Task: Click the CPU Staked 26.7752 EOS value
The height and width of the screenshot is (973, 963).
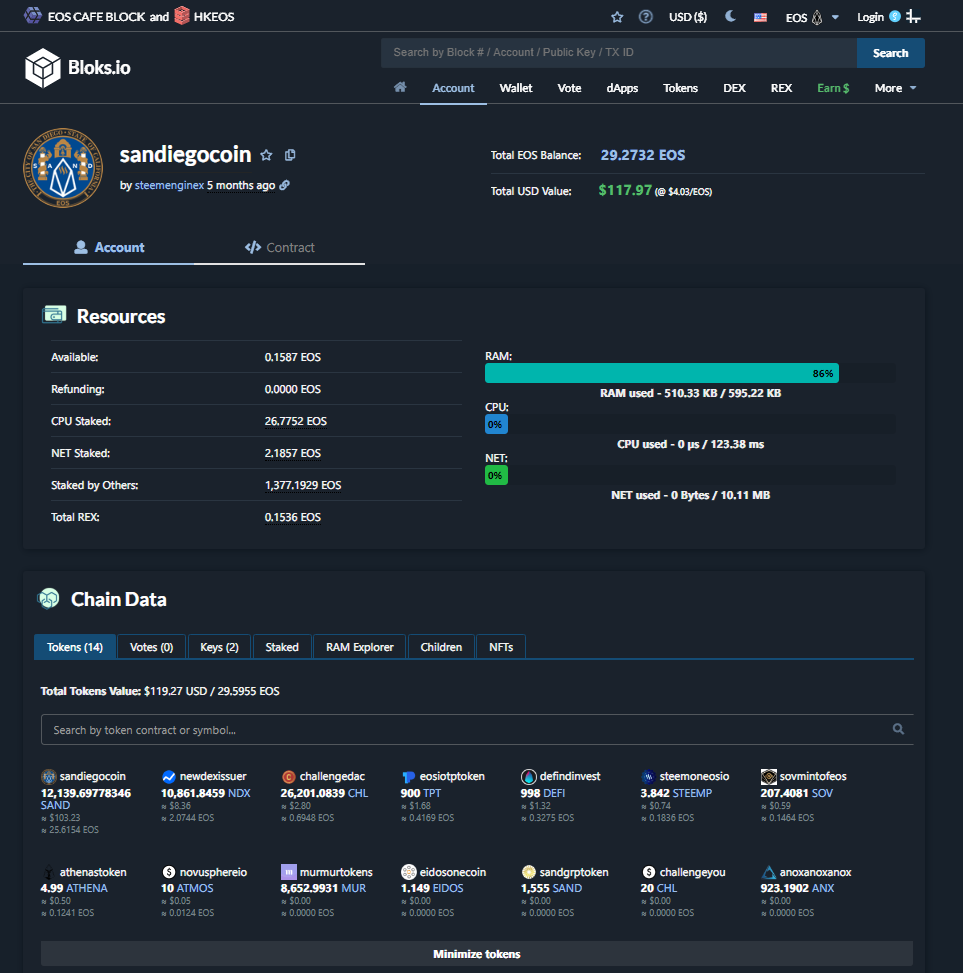Action: [295, 421]
